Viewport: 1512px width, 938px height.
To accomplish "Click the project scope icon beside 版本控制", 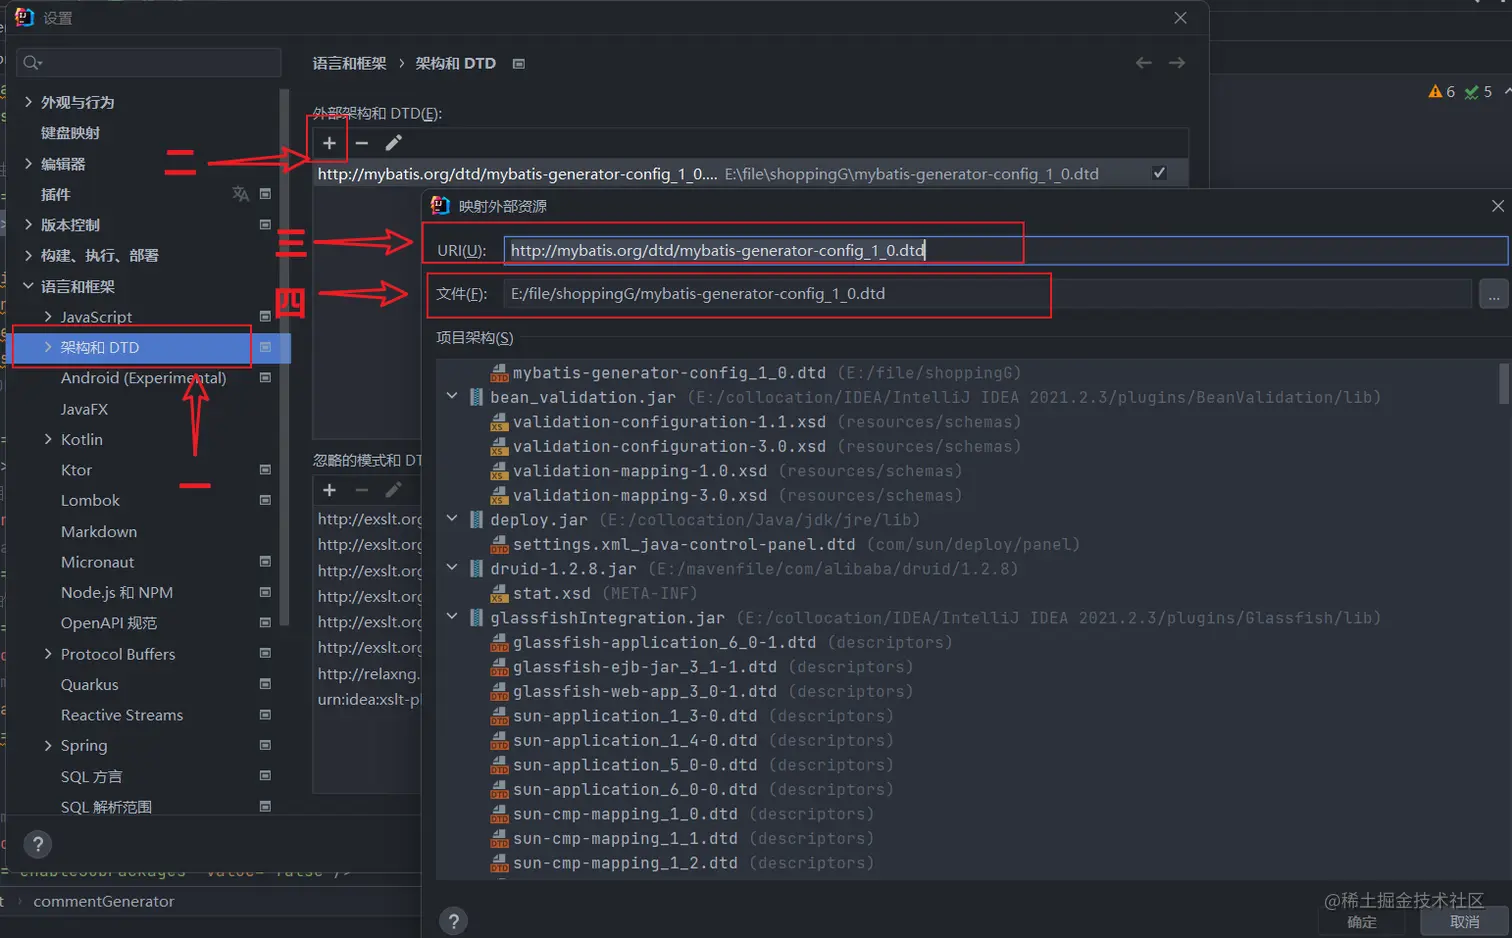I will pyautogui.click(x=265, y=225).
